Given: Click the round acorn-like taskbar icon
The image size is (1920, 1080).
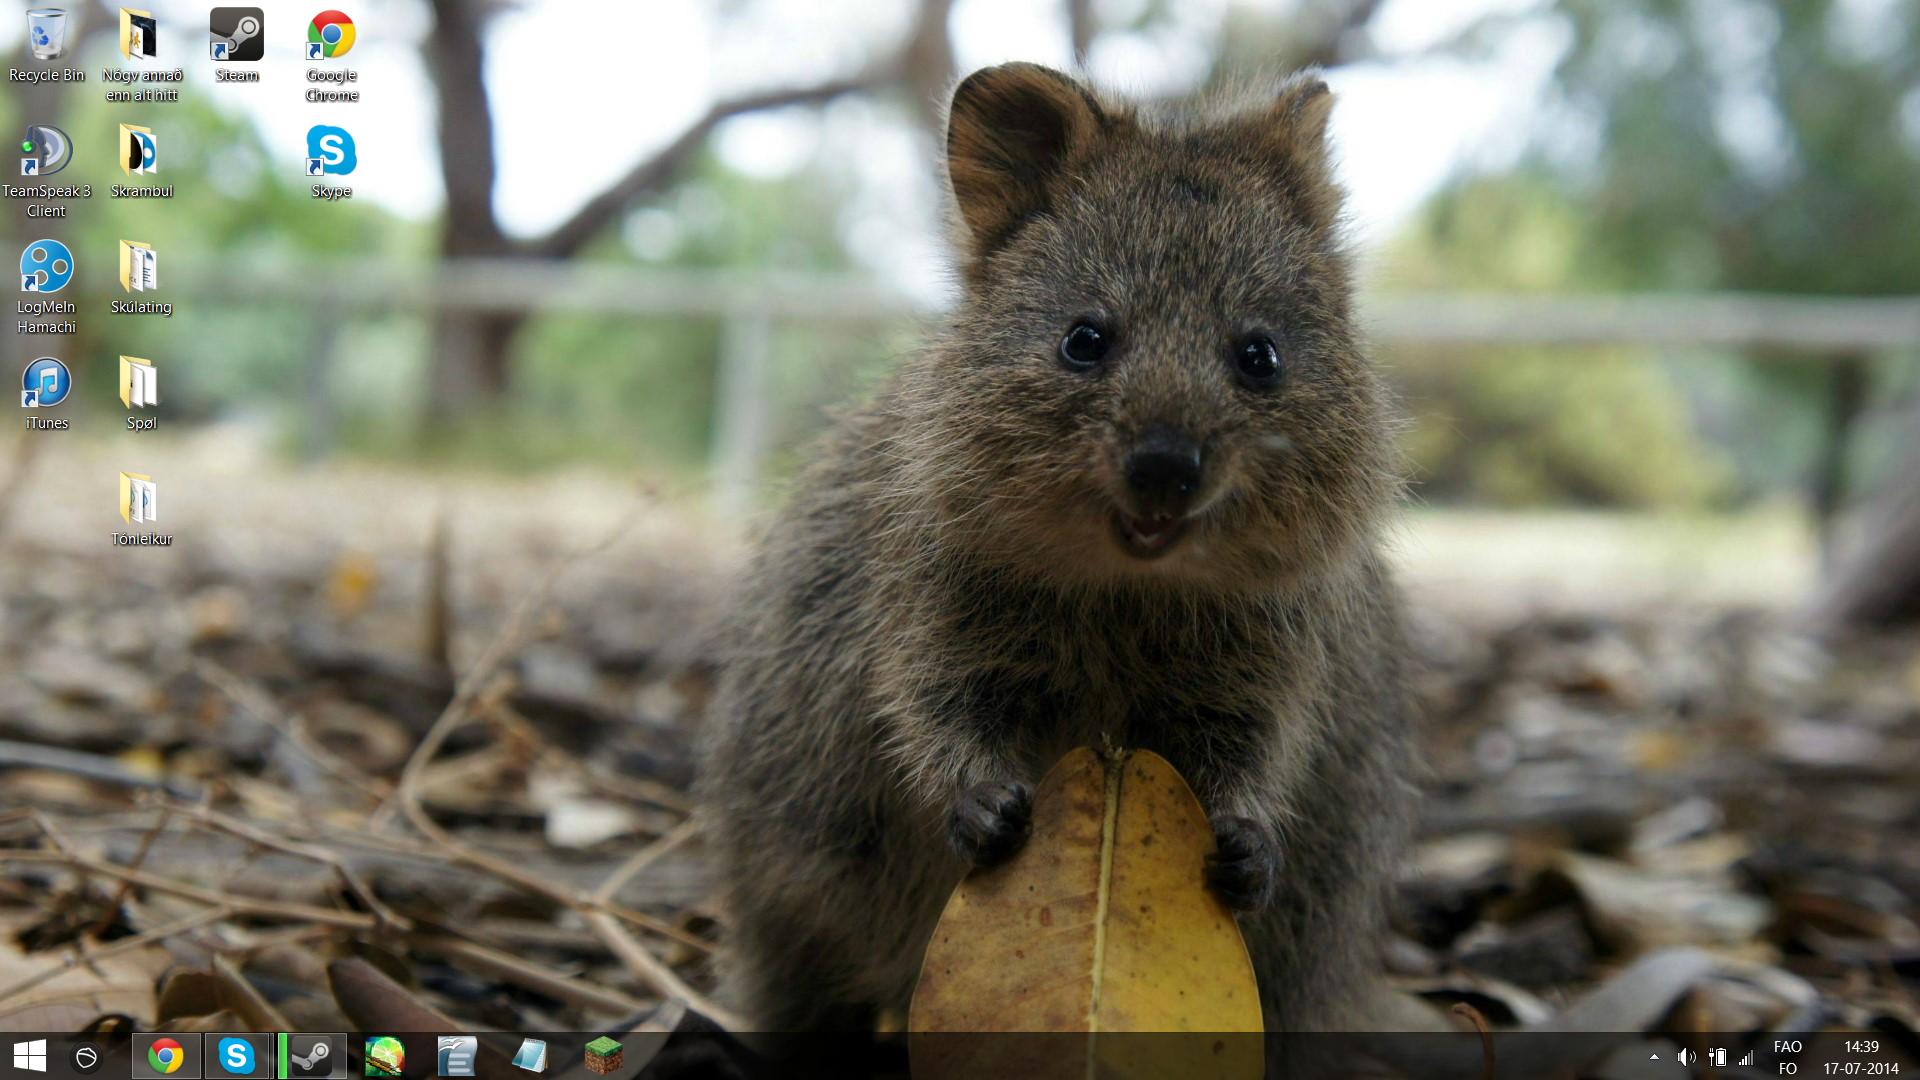Looking at the screenshot, I should 87,1057.
